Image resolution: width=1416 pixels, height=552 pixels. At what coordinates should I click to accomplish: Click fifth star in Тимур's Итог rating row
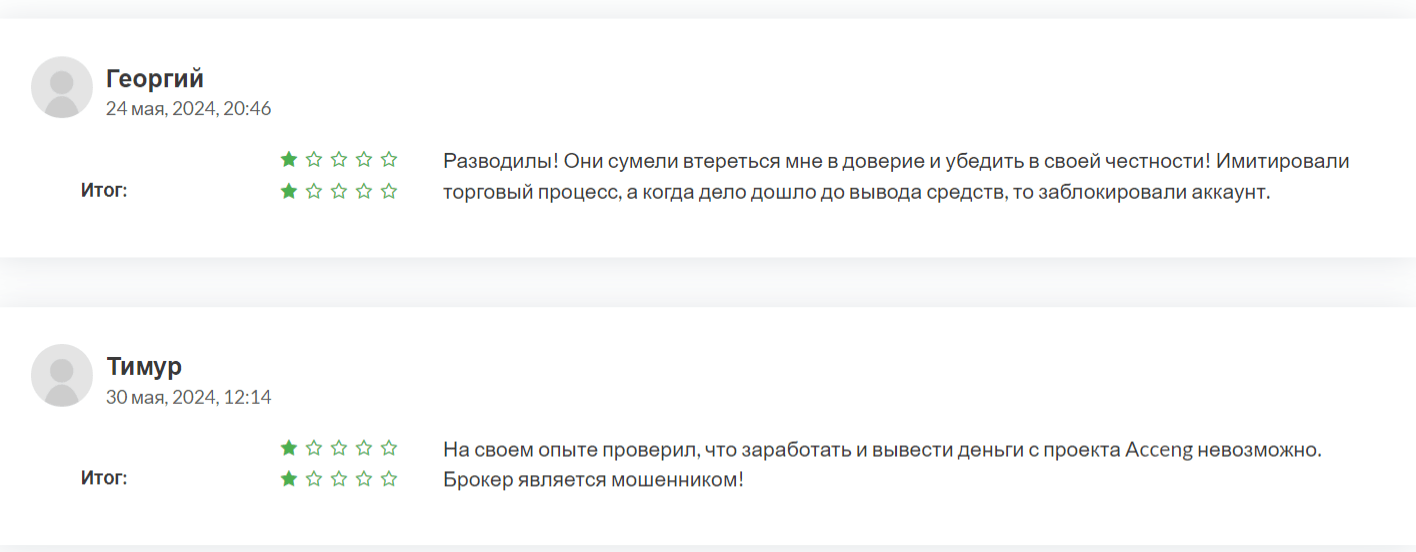click(389, 479)
